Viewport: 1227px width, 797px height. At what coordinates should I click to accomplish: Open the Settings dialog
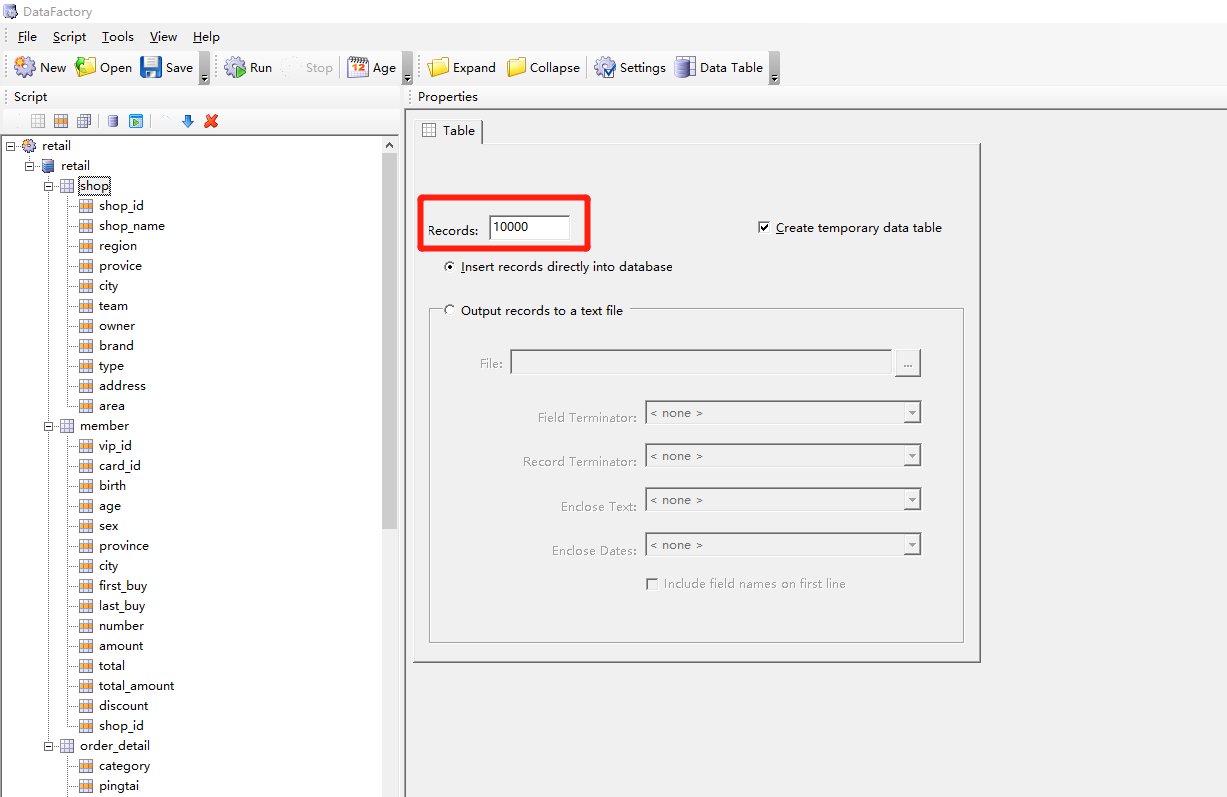pyautogui.click(x=630, y=68)
